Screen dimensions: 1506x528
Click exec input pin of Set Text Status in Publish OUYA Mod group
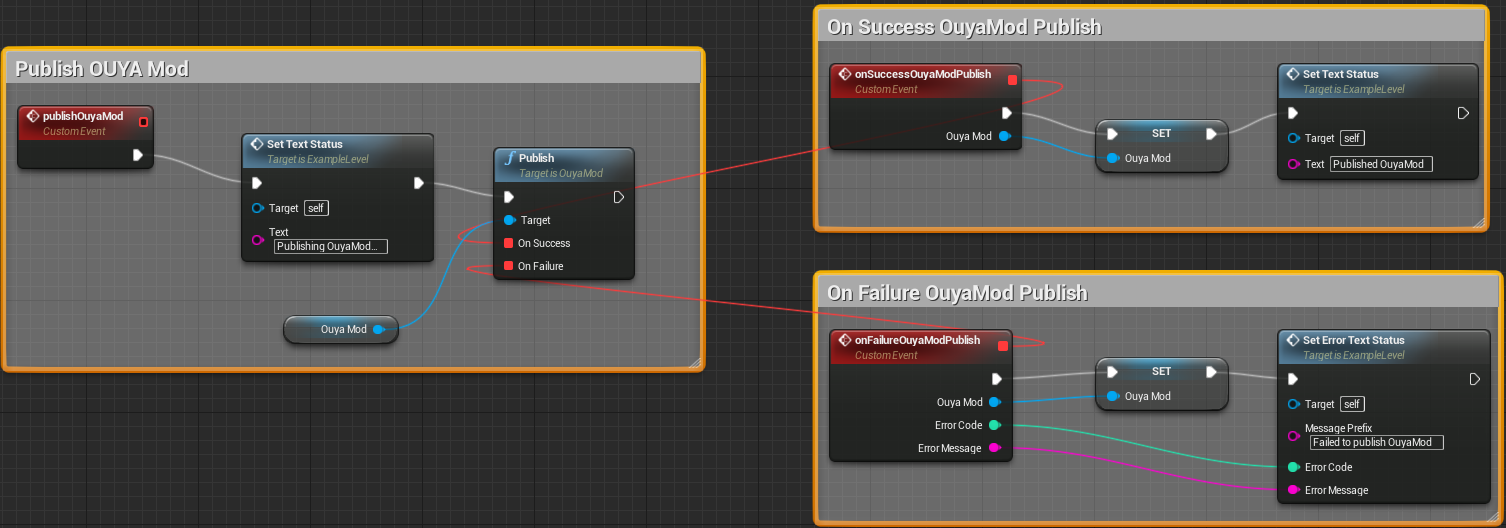coord(257,183)
